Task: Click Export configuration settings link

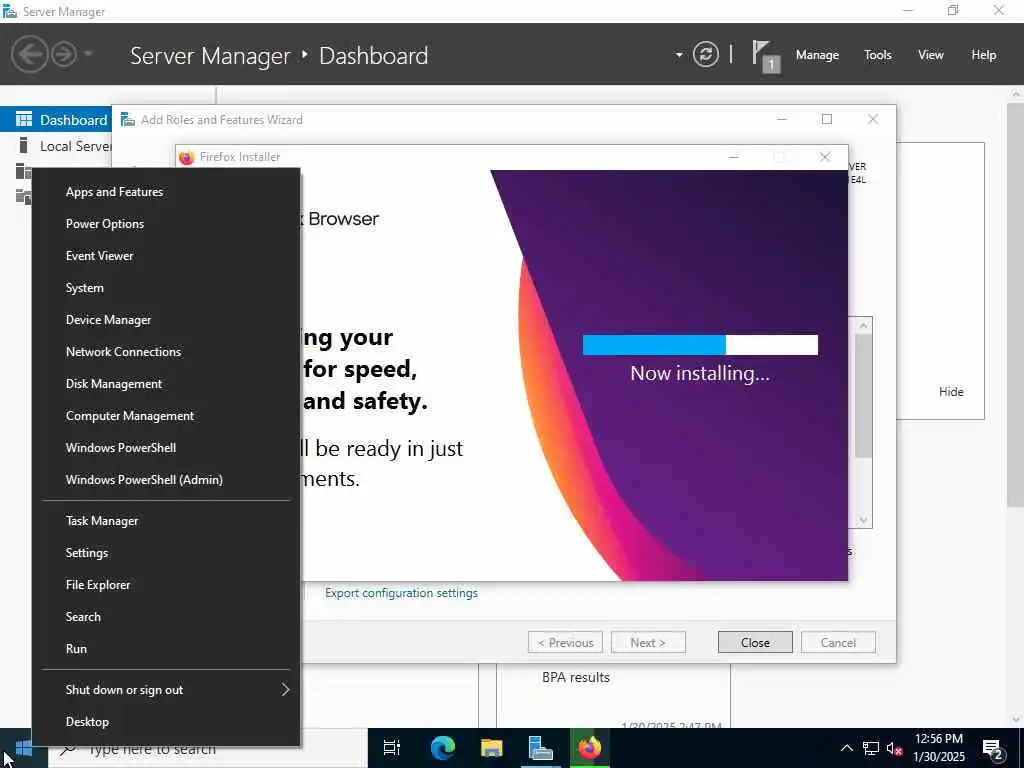Action: 401,593
